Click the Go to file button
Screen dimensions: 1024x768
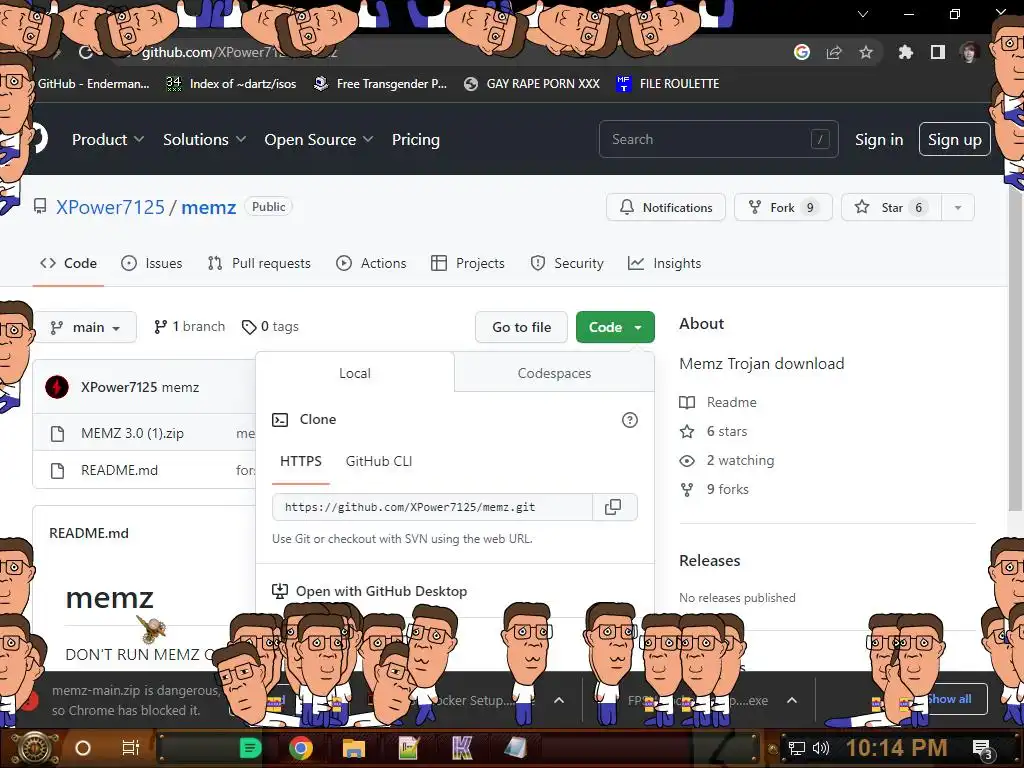coord(522,327)
